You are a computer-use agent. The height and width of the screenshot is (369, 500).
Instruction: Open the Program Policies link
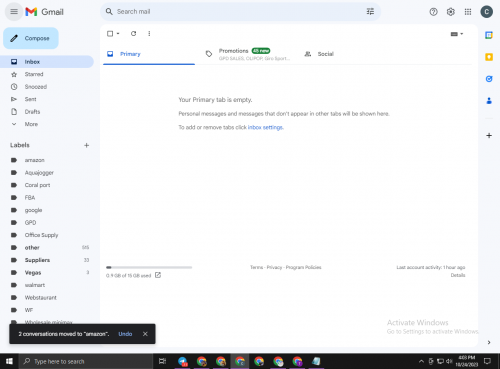pyautogui.click(x=304, y=267)
